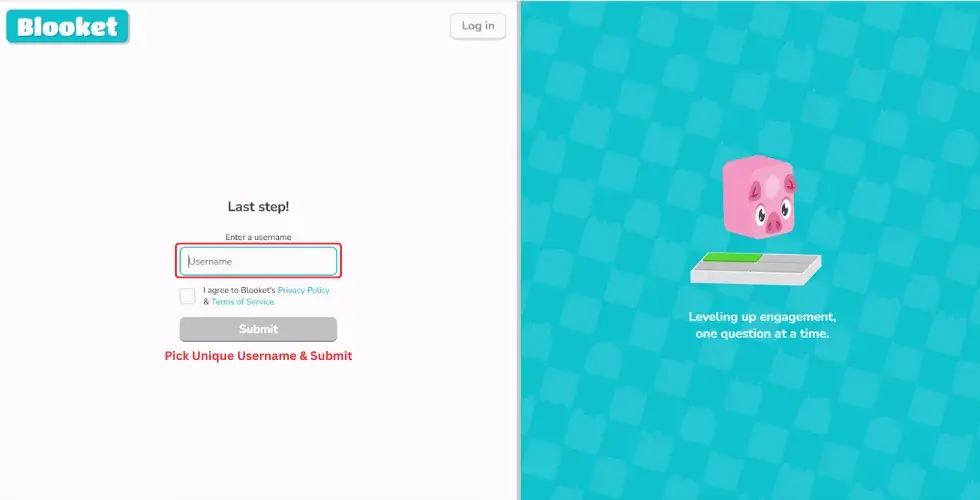
Task: Click the Blooket logo
Action: [x=68, y=27]
